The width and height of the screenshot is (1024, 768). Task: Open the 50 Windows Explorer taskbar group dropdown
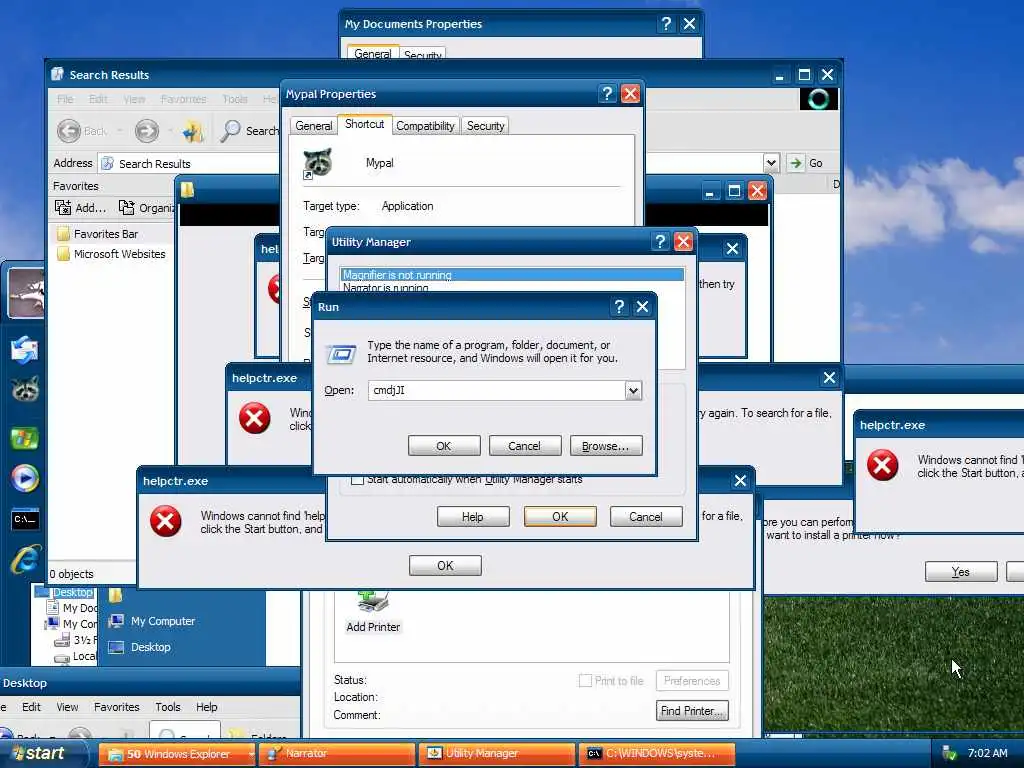click(x=251, y=754)
